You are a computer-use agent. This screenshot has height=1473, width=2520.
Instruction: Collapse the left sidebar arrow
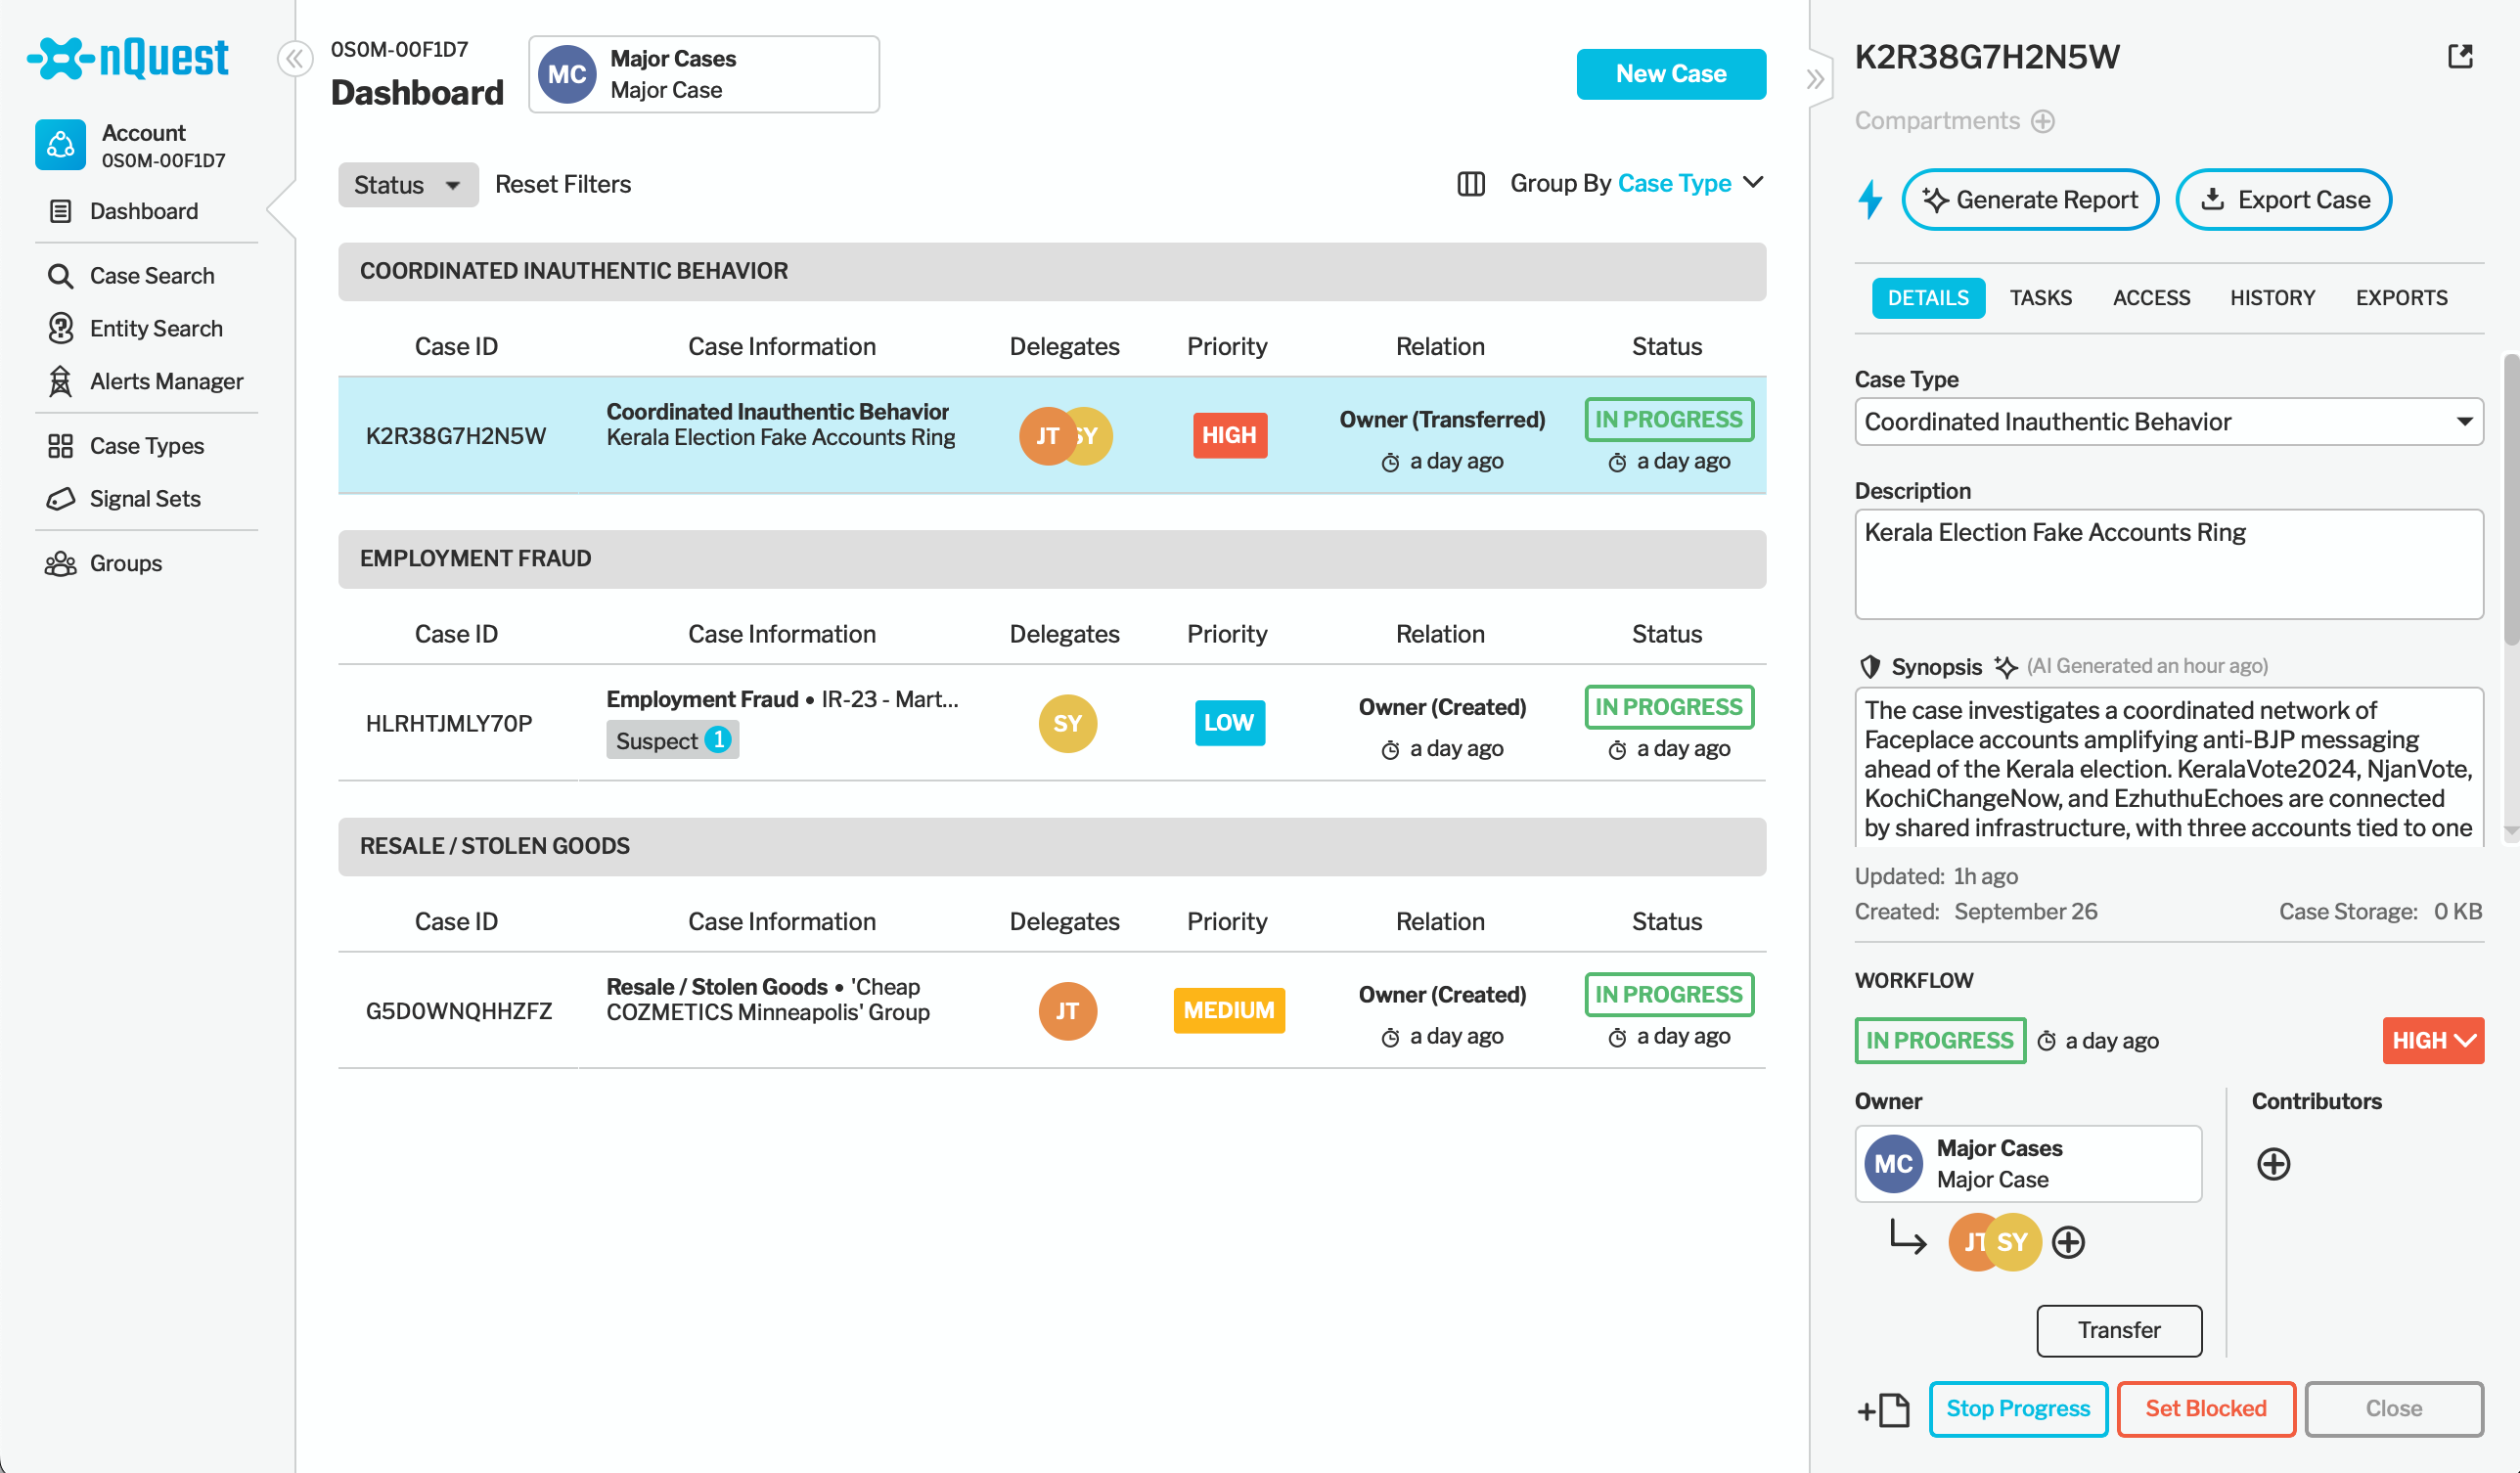point(294,59)
